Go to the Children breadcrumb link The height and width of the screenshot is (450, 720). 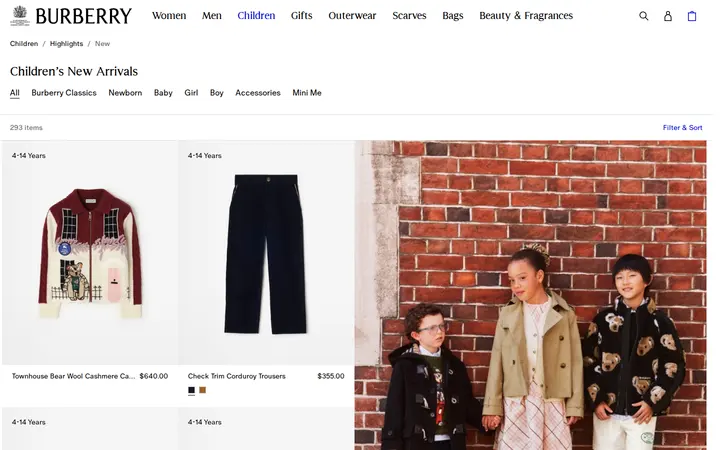[x=24, y=44]
